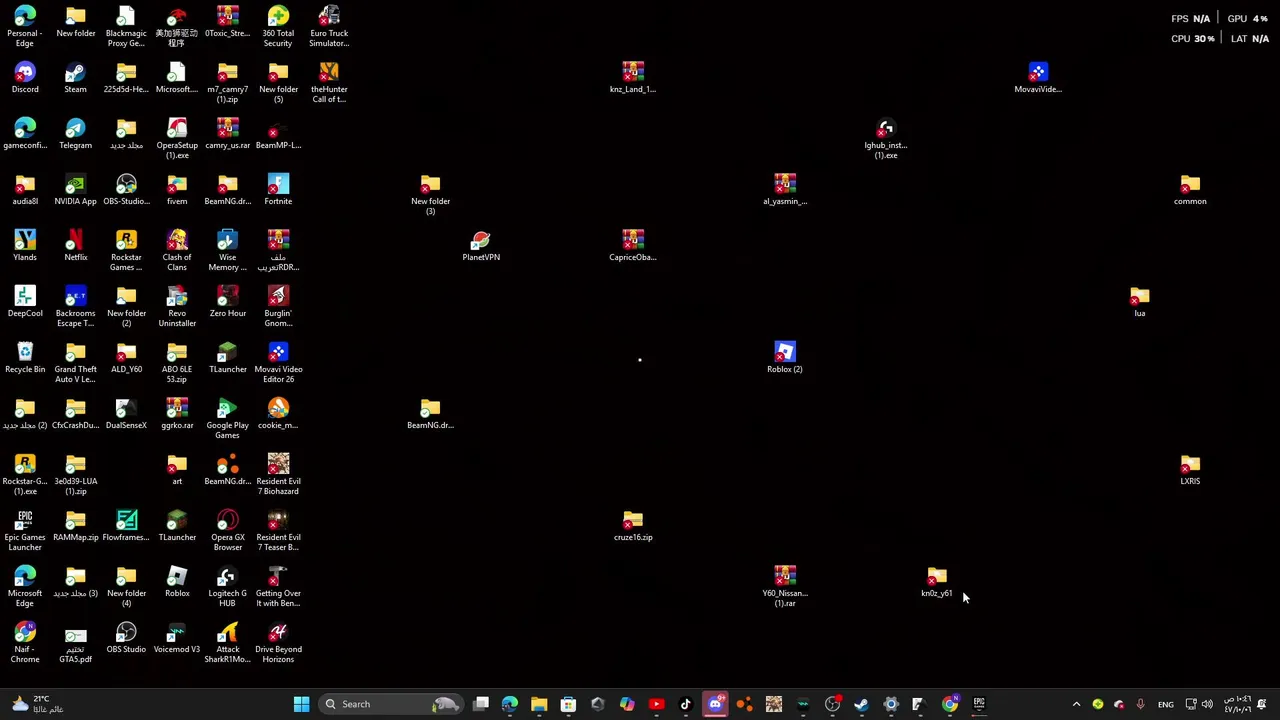1280x720 pixels.
Task: Open theHunter Call of the Wild icon
Action: [329, 82]
